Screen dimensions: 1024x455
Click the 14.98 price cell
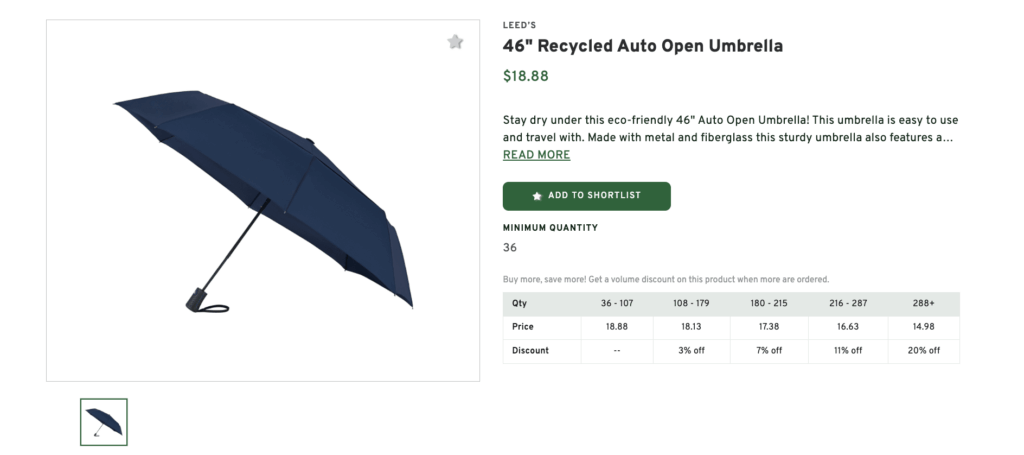tap(922, 327)
